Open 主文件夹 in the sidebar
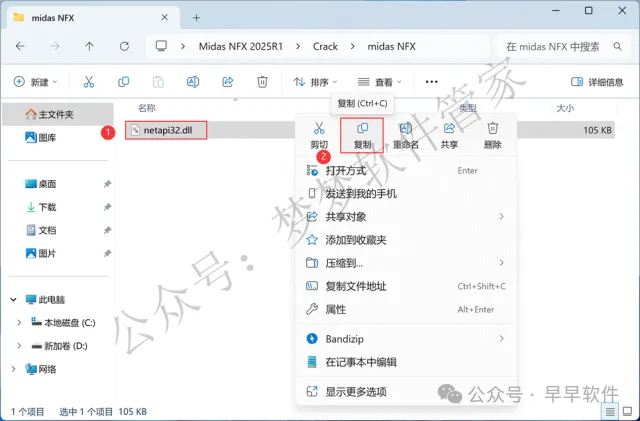 click(x=56, y=114)
